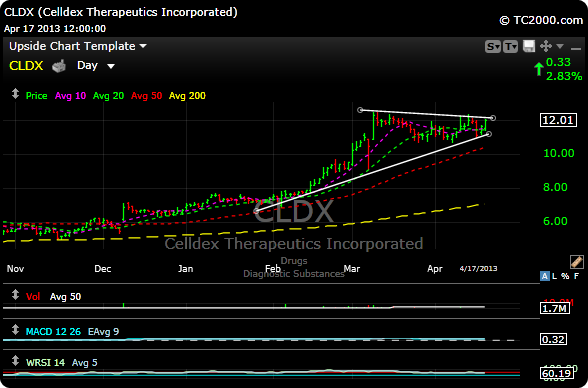Click the MACD pane up-down arrows icon
This screenshot has width=588, height=388.
click(15, 330)
